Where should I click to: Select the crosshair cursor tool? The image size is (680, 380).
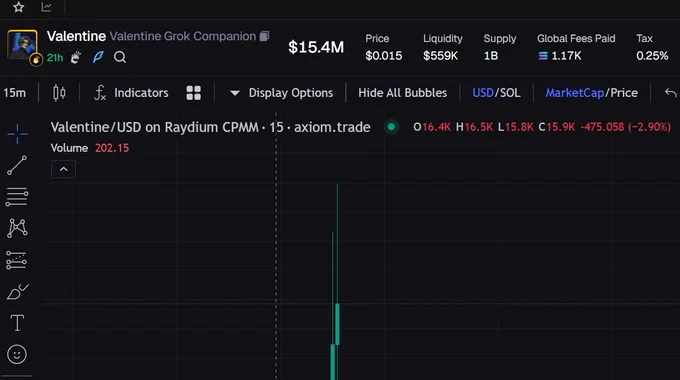[17, 134]
